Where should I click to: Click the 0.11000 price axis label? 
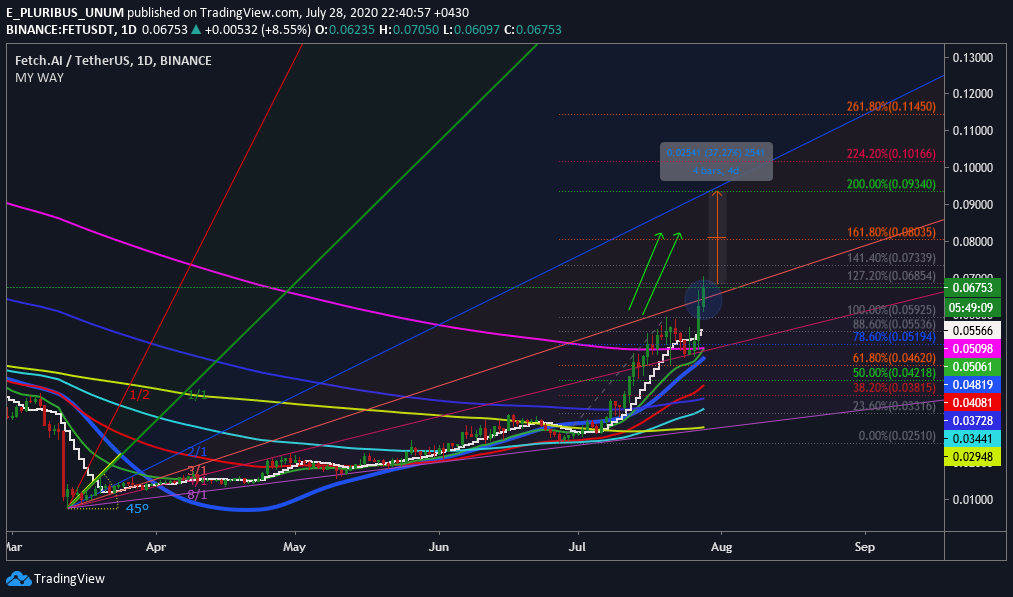pos(972,131)
